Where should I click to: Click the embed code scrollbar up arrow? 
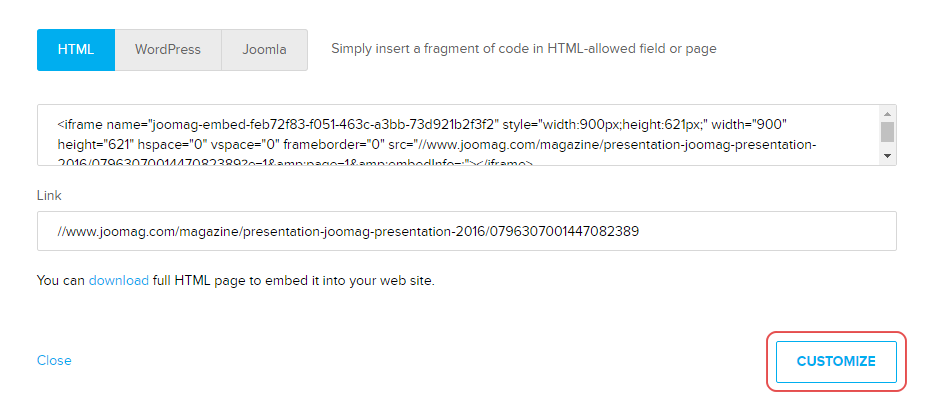(887, 113)
